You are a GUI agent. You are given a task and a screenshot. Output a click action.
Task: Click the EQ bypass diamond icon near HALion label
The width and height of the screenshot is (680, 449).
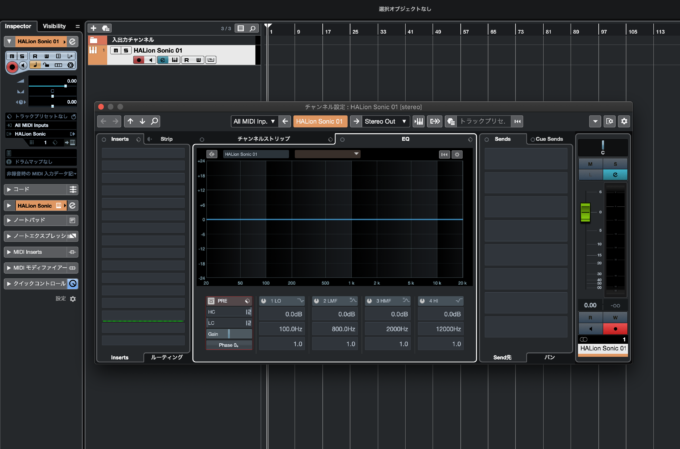[x=212, y=154]
